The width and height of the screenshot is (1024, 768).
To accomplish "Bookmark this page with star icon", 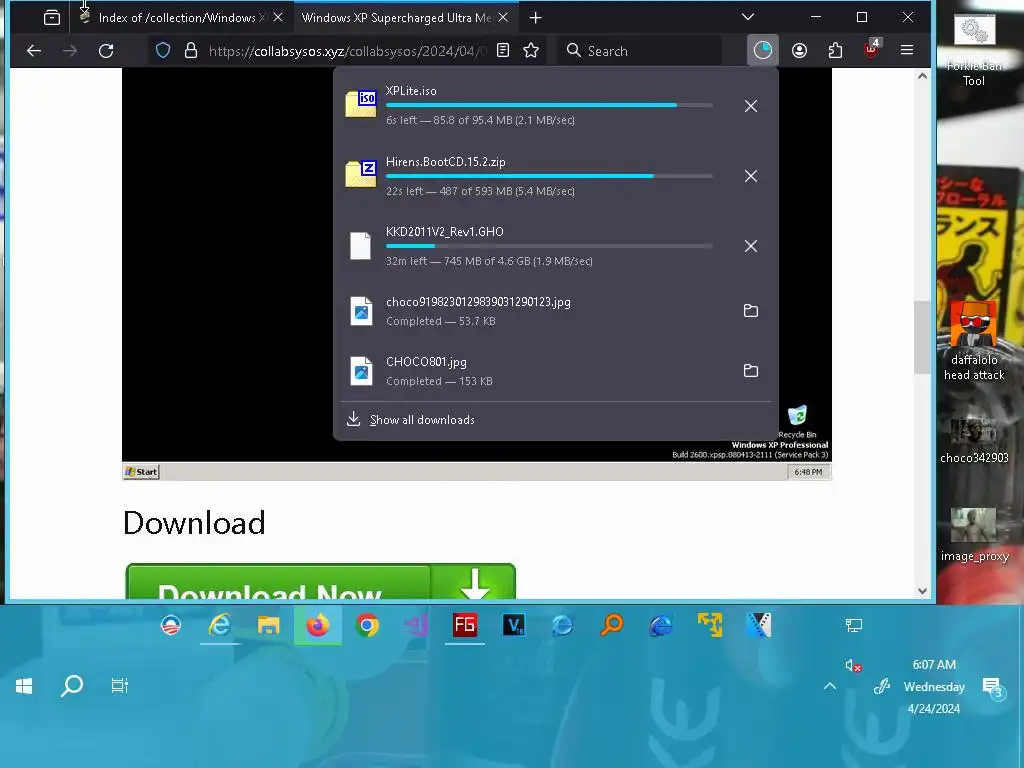I will 531,50.
